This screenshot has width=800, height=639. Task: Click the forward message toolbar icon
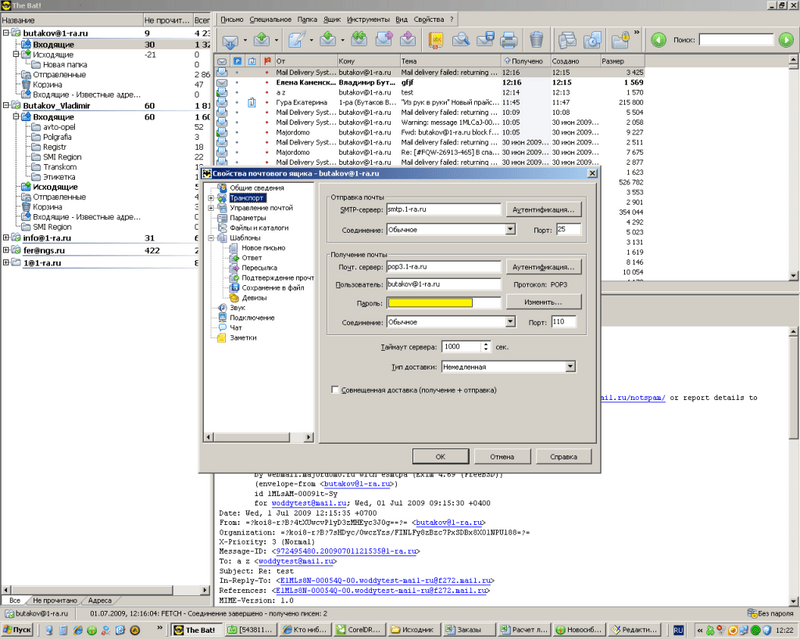pyautogui.click(x=384, y=40)
